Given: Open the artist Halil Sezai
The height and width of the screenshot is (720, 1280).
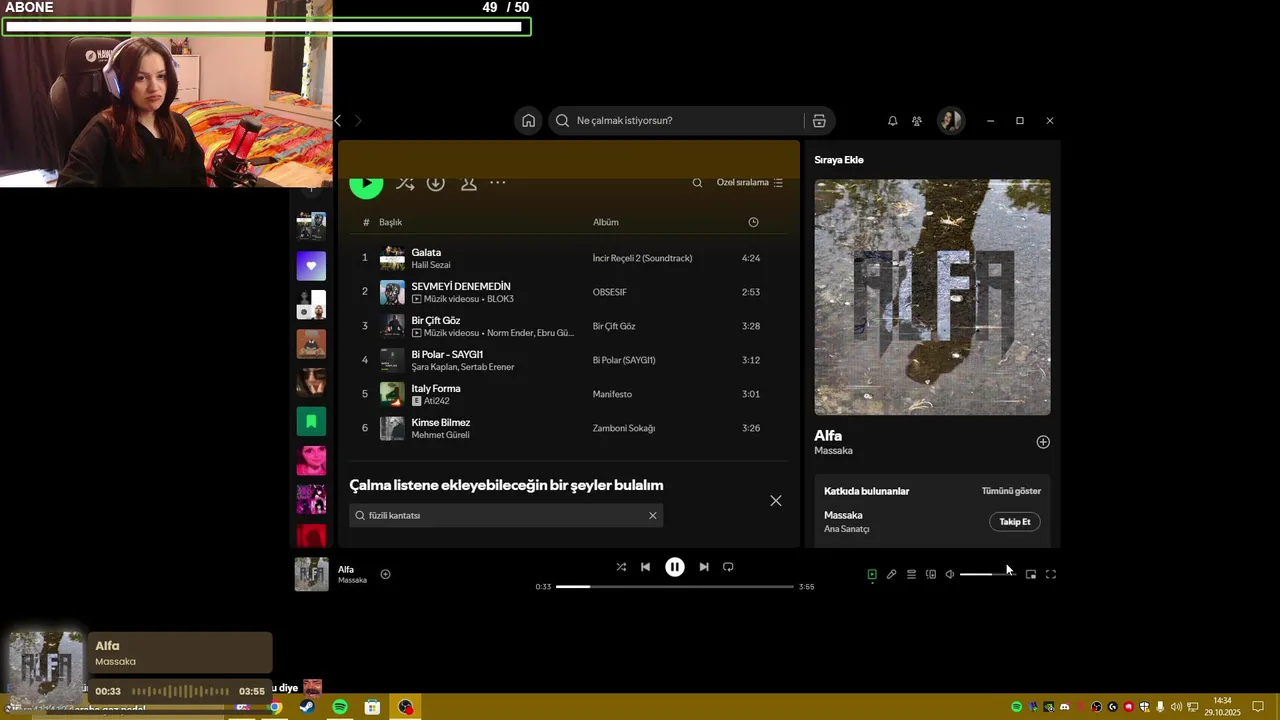Looking at the screenshot, I should (431, 265).
